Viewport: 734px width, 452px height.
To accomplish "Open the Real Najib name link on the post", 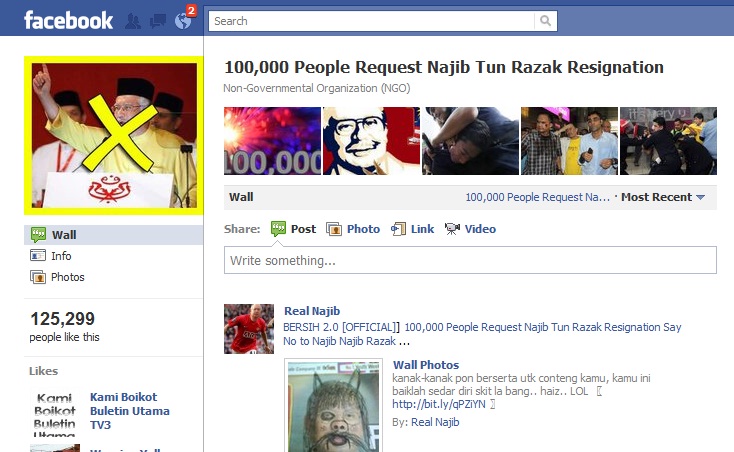I will [x=312, y=311].
